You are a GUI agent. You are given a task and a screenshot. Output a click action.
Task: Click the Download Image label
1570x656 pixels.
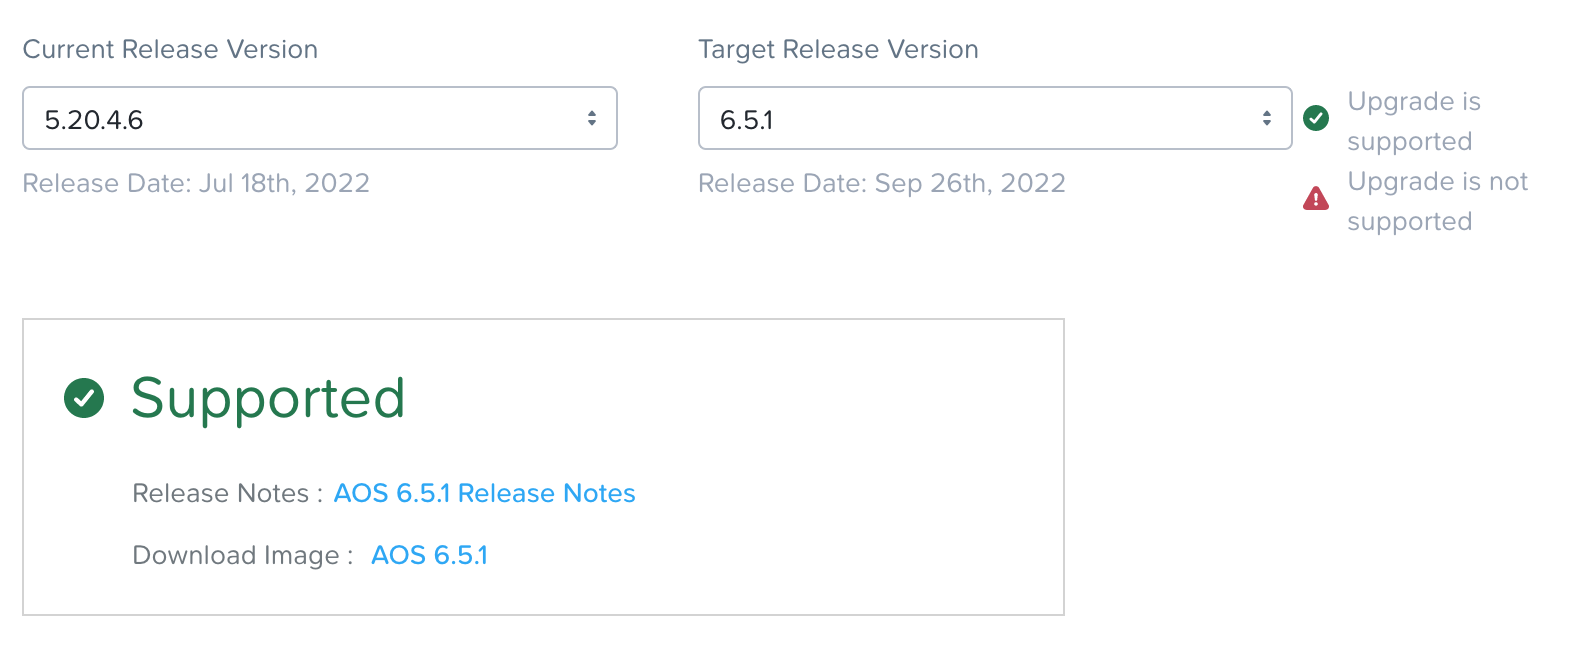243,555
